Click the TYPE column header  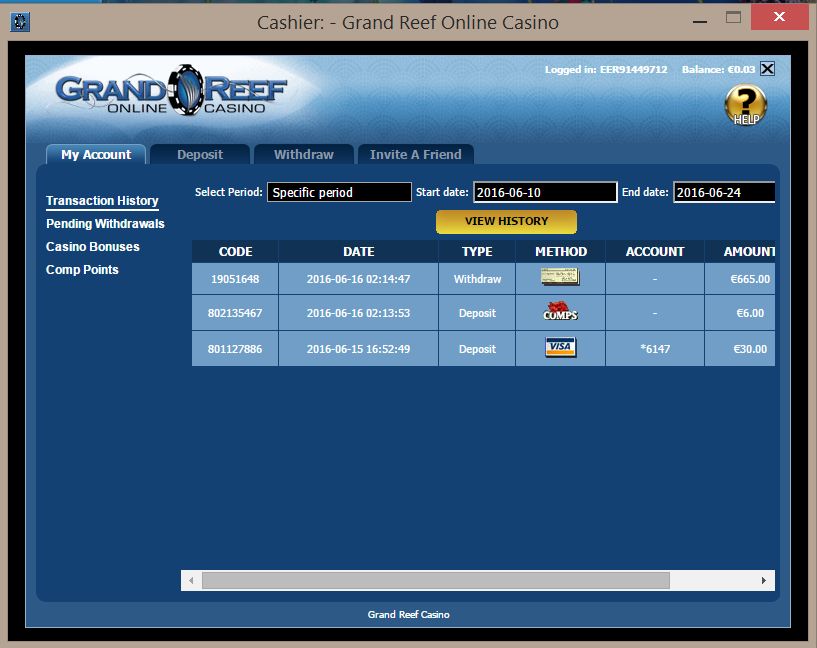477,252
